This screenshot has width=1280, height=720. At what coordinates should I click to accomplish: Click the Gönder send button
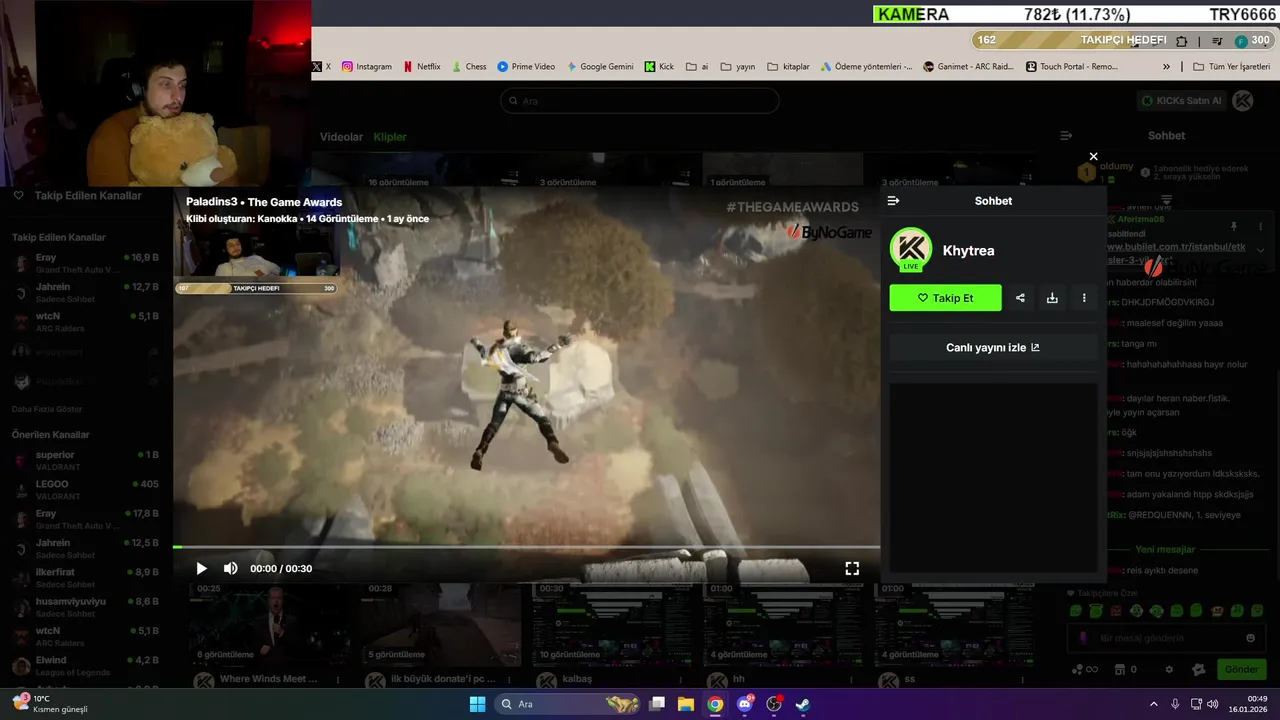(x=1241, y=669)
